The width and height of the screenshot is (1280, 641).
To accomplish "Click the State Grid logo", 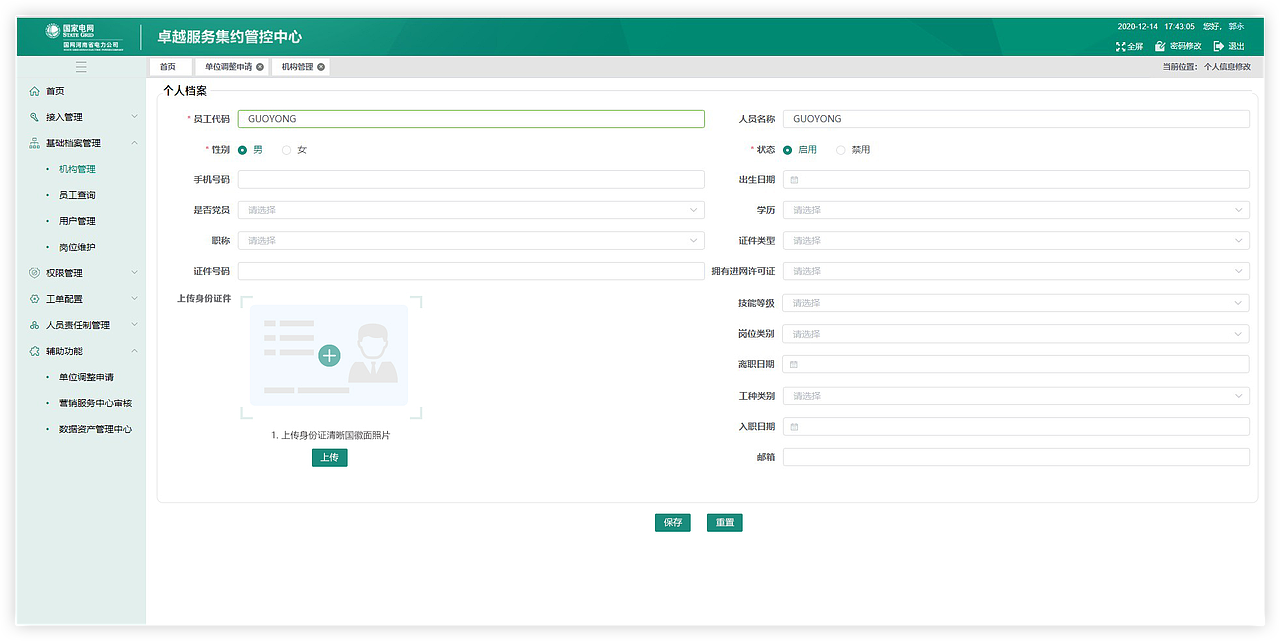I will coord(84,36).
